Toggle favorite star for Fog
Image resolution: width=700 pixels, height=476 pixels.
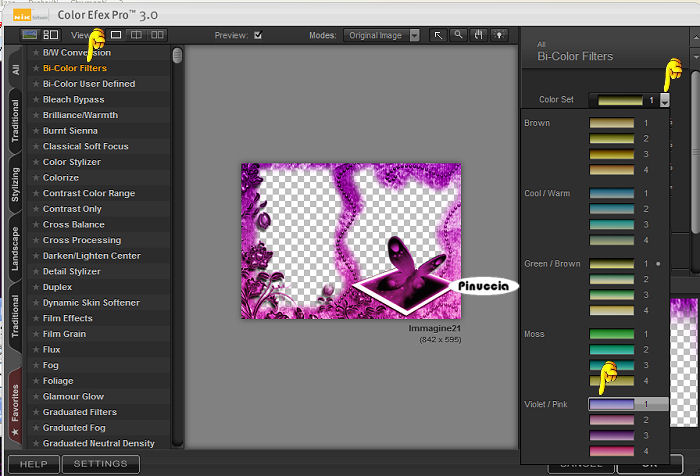coord(36,365)
